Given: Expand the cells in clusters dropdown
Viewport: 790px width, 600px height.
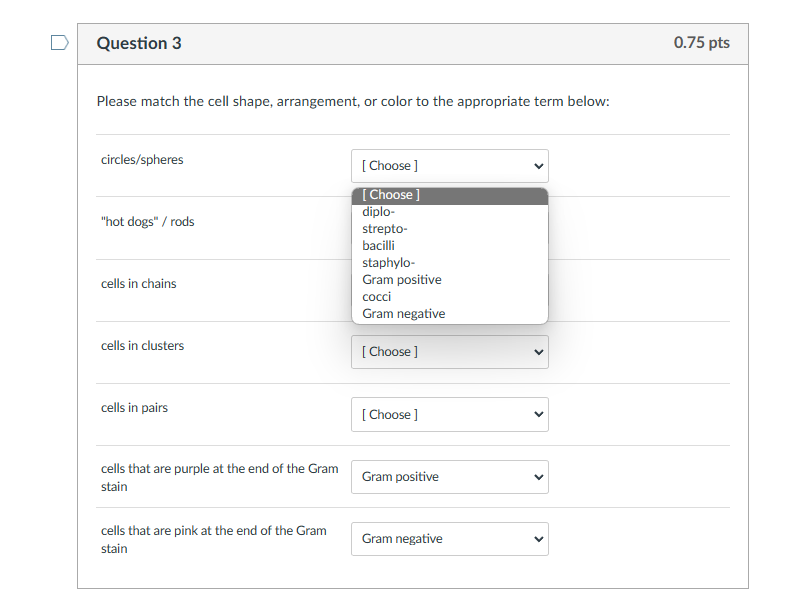Looking at the screenshot, I should click(x=449, y=352).
